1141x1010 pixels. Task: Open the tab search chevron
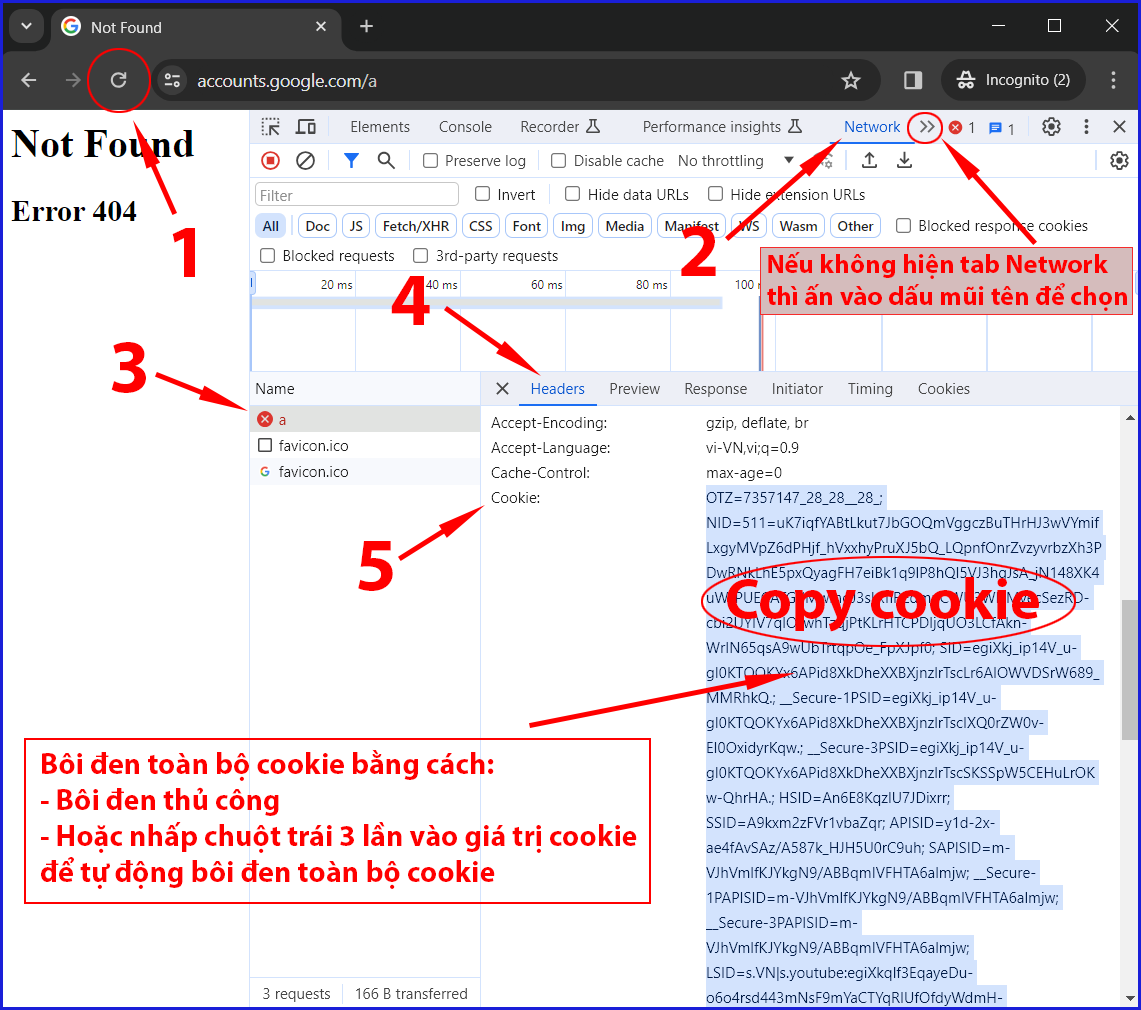pos(27,27)
